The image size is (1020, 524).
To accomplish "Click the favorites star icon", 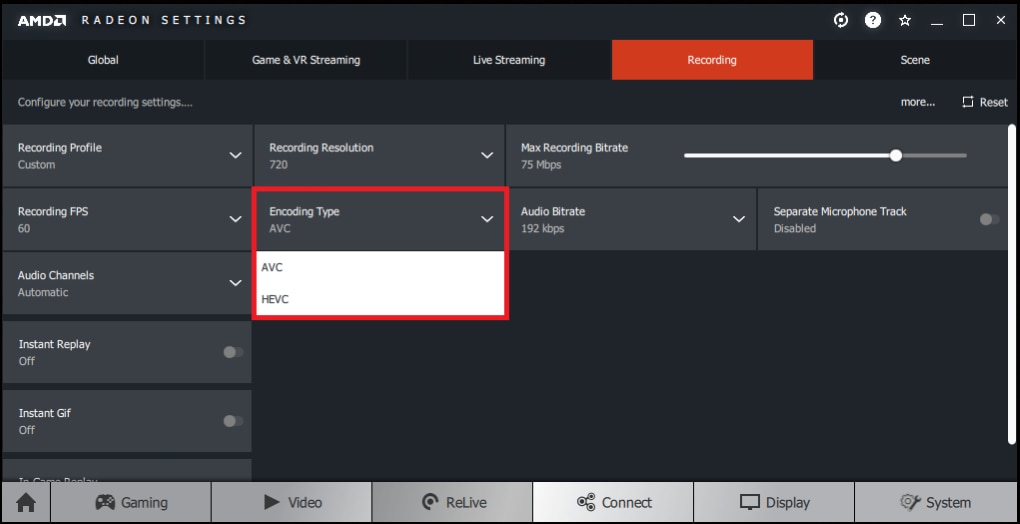I will click(905, 20).
